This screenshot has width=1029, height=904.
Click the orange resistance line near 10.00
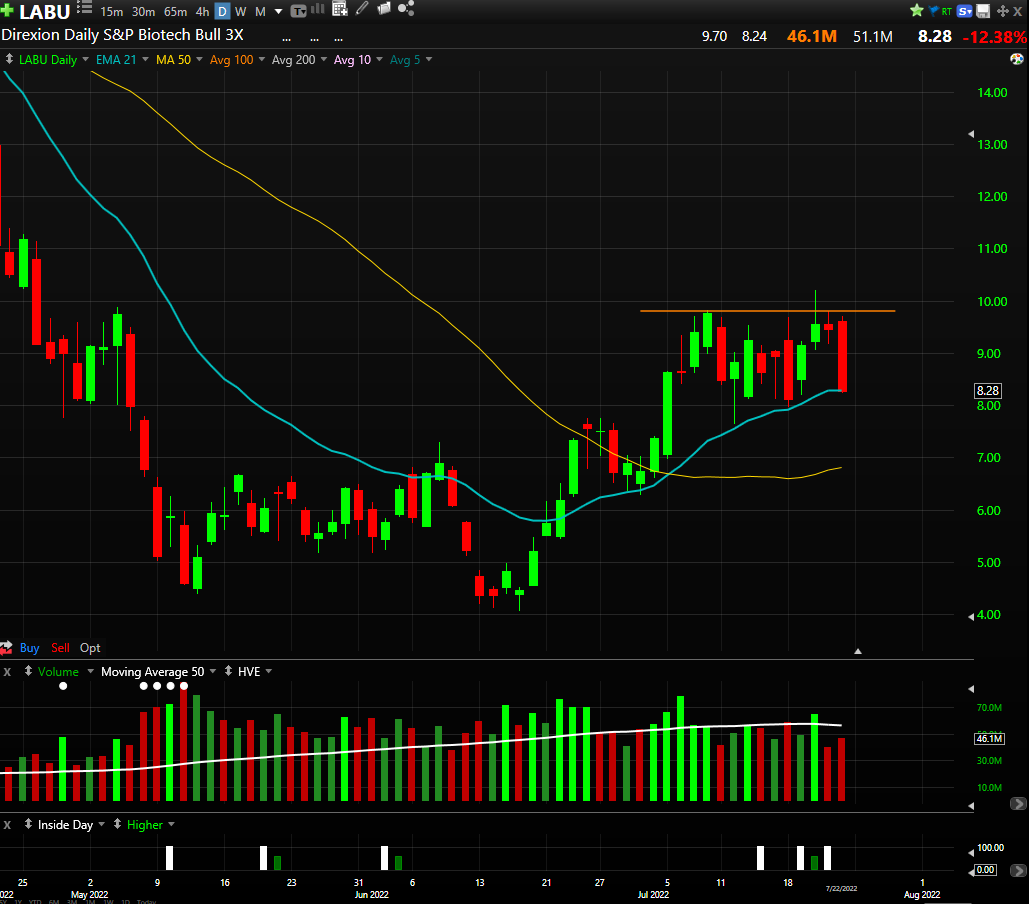pyautogui.click(x=767, y=311)
